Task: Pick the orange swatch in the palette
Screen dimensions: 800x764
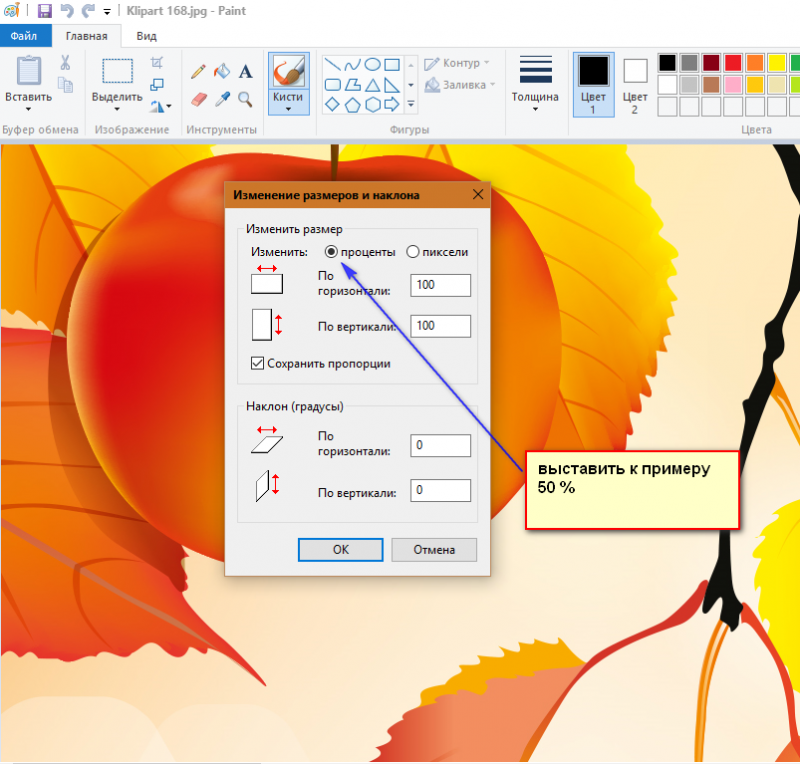Action: click(x=755, y=63)
